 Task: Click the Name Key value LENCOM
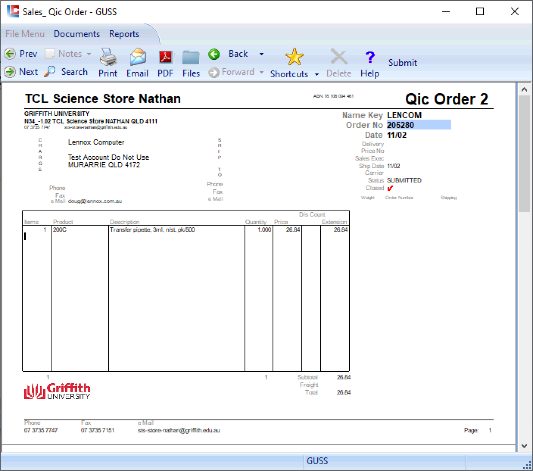[404, 115]
